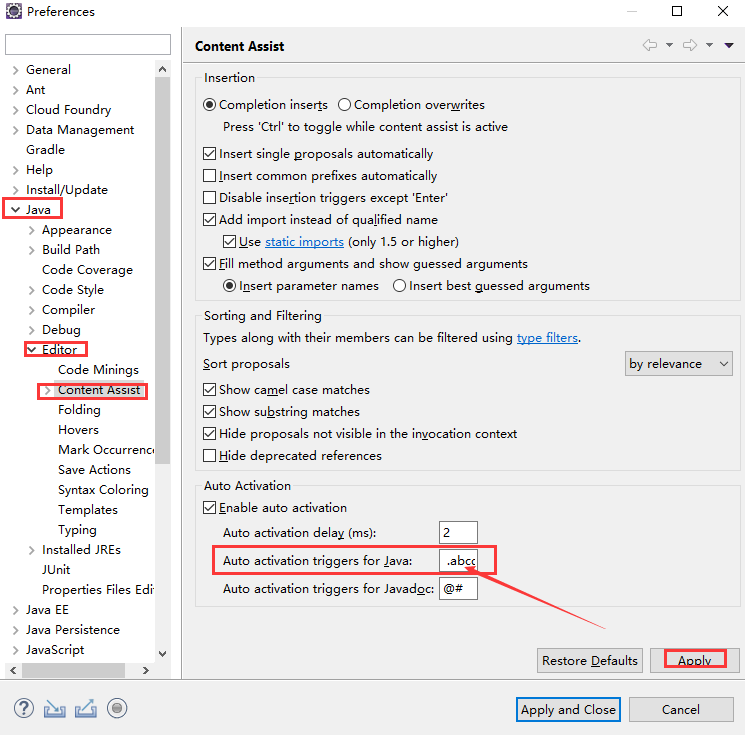Toggle Hide proposals not visible checkbox
The width and height of the screenshot is (745, 735).
click(x=210, y=433)
